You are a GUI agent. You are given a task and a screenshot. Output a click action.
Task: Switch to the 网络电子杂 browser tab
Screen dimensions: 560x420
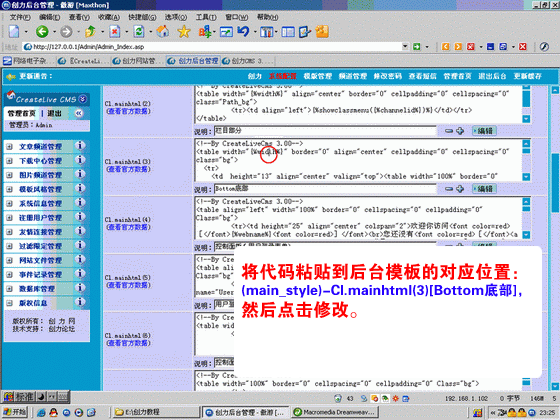pos(29,61)
